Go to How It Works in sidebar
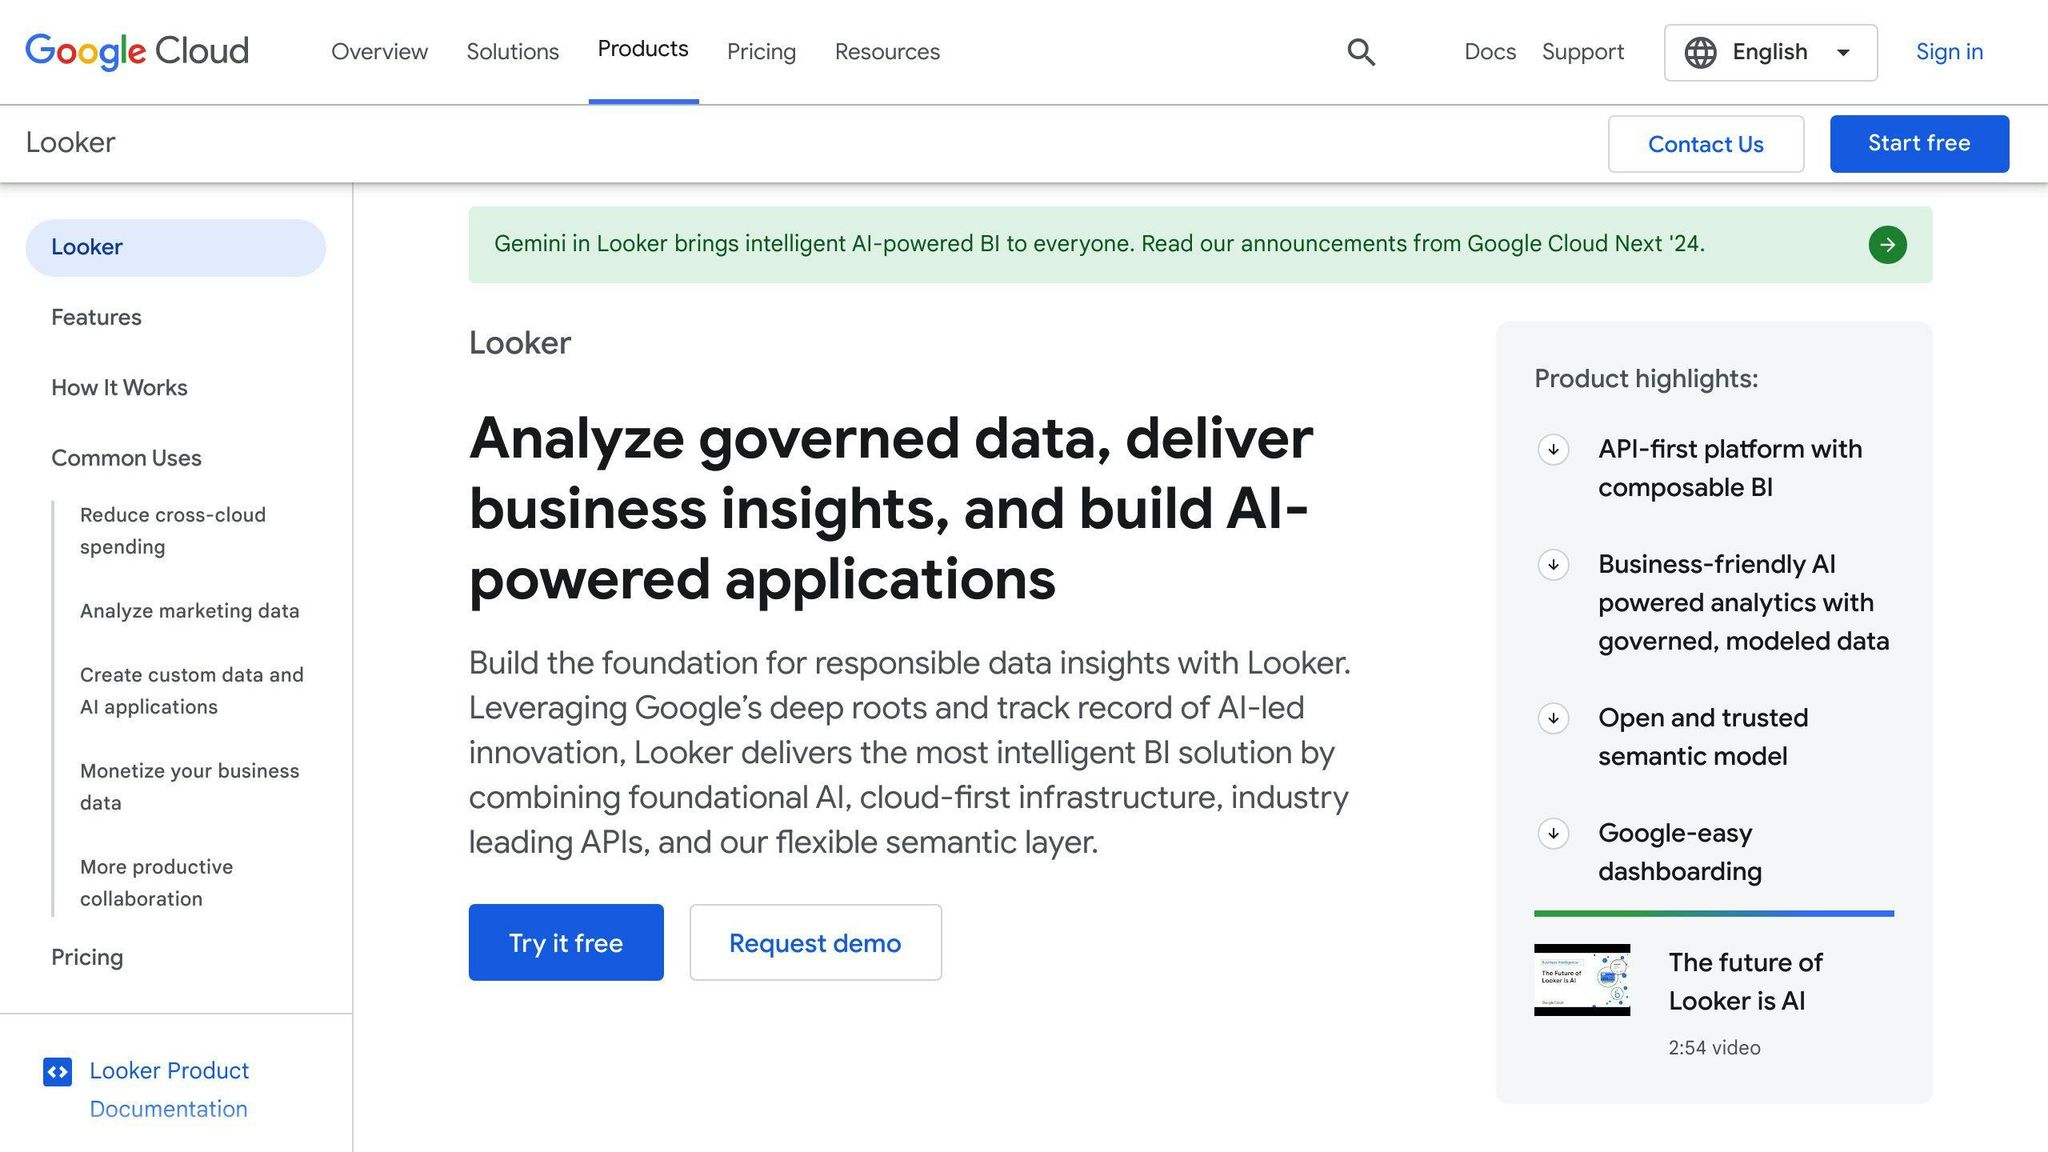This screenshot has width=2048, height=1152. [x=119, y=388]
